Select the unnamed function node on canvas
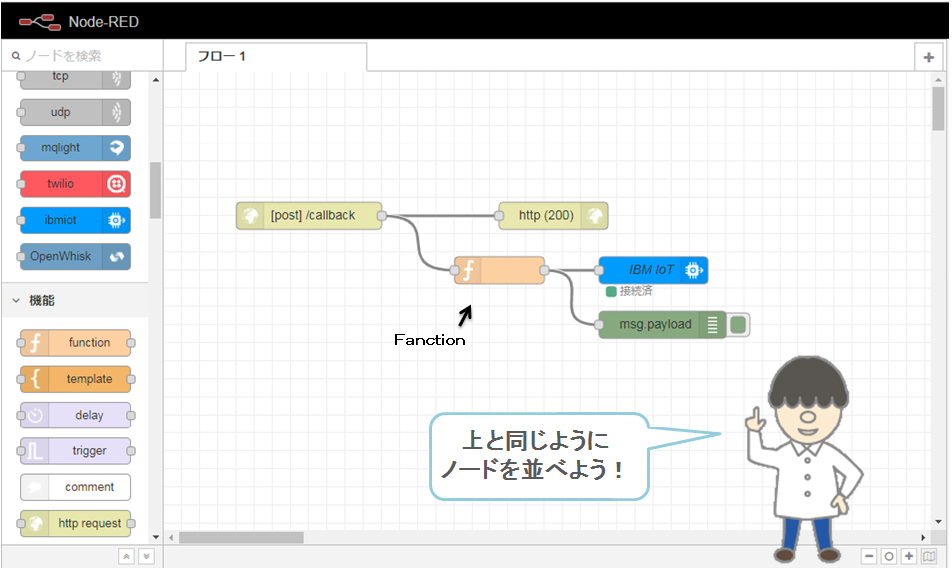This screenshot has height=568, width=952. (499, 270)
